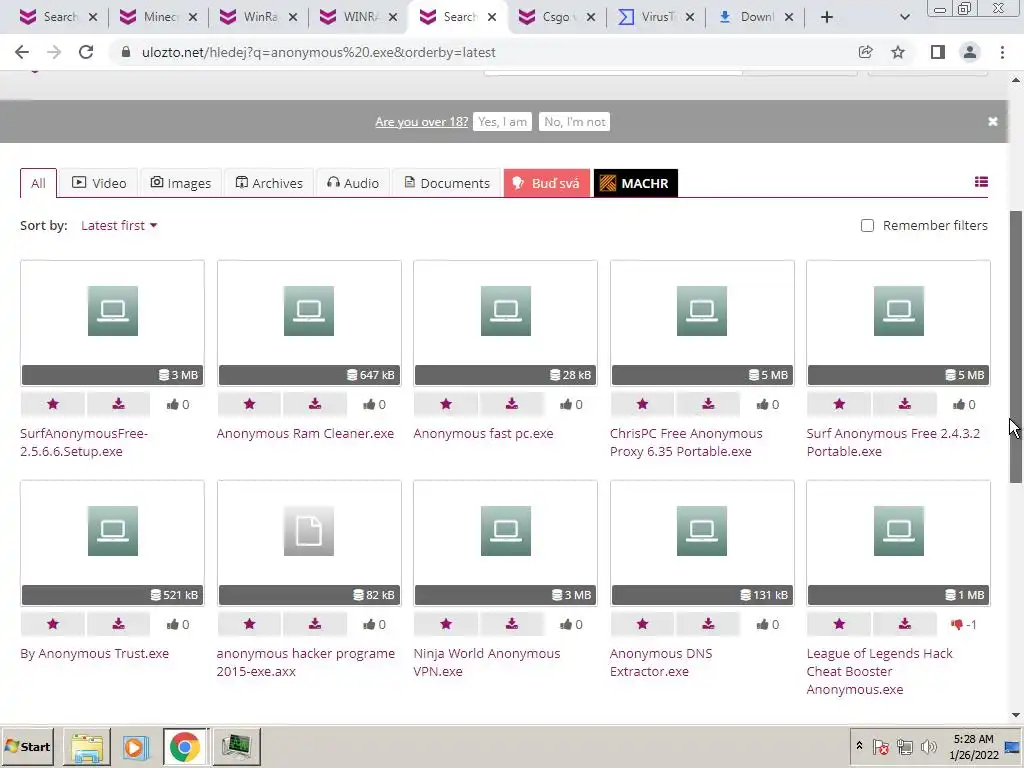Download anonymous hacker programe 2015-exe.axx via icon
This screenshot has height=768, width=1024.
[x=315, y=624]
